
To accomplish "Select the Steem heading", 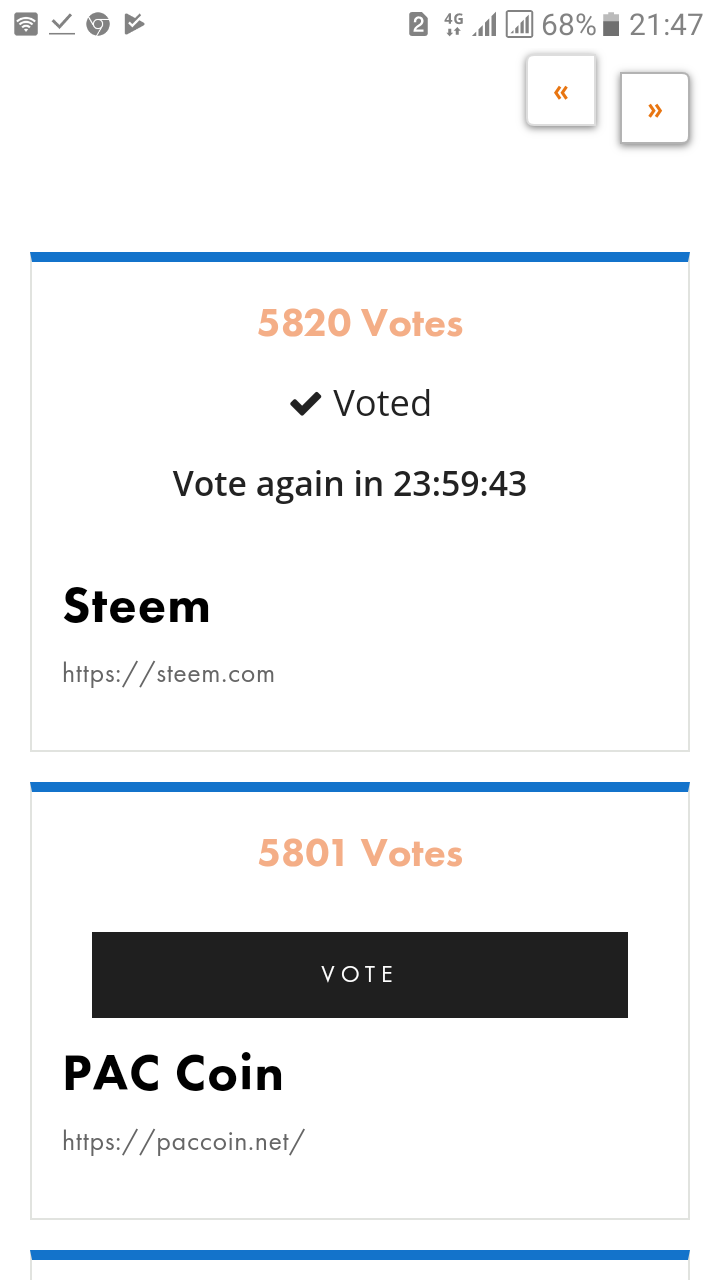I will tap(137, 606).
